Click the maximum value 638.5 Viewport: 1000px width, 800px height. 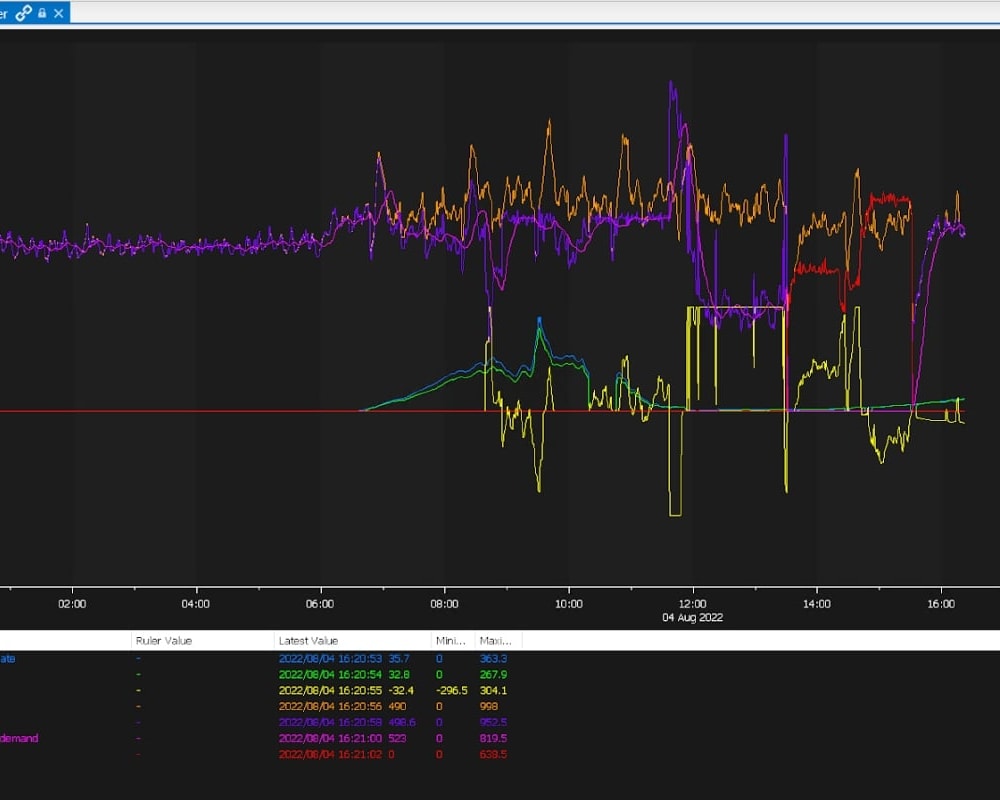click(493, 754)
